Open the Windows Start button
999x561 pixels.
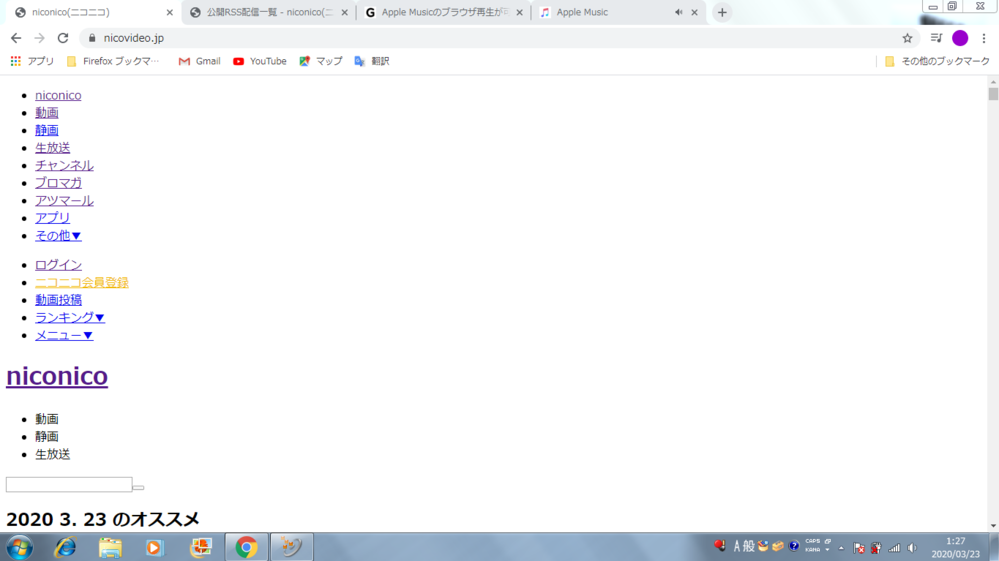[x=20, y=547]
